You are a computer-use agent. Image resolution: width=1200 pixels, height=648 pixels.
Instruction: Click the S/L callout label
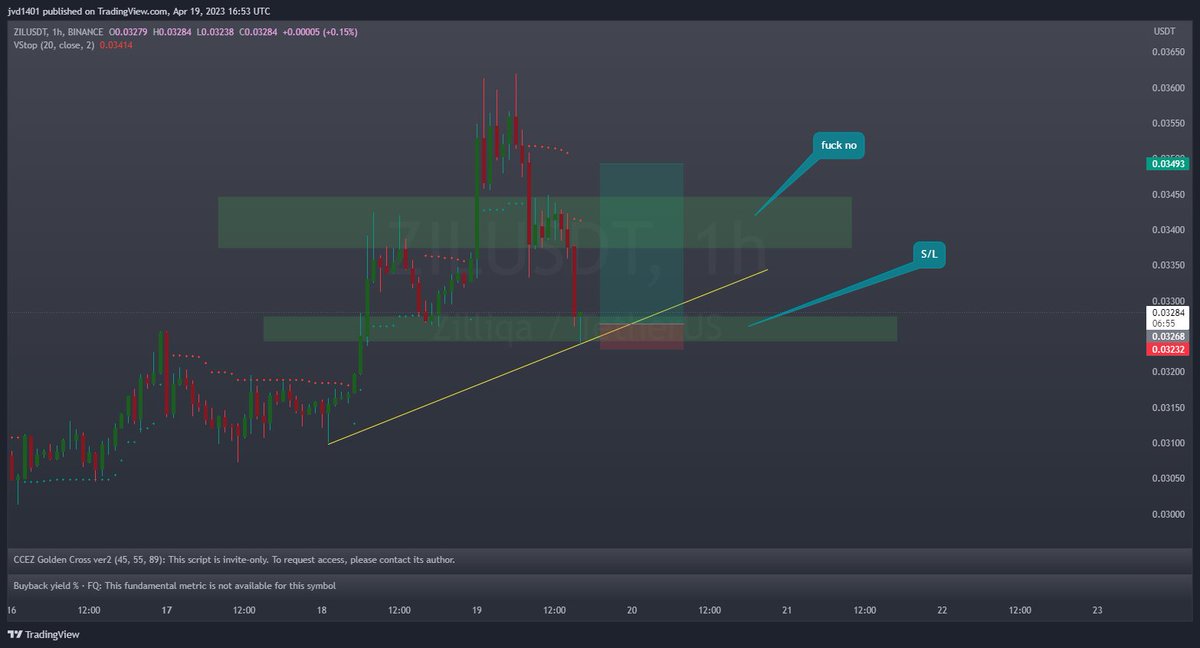click(x=930, y=254)
